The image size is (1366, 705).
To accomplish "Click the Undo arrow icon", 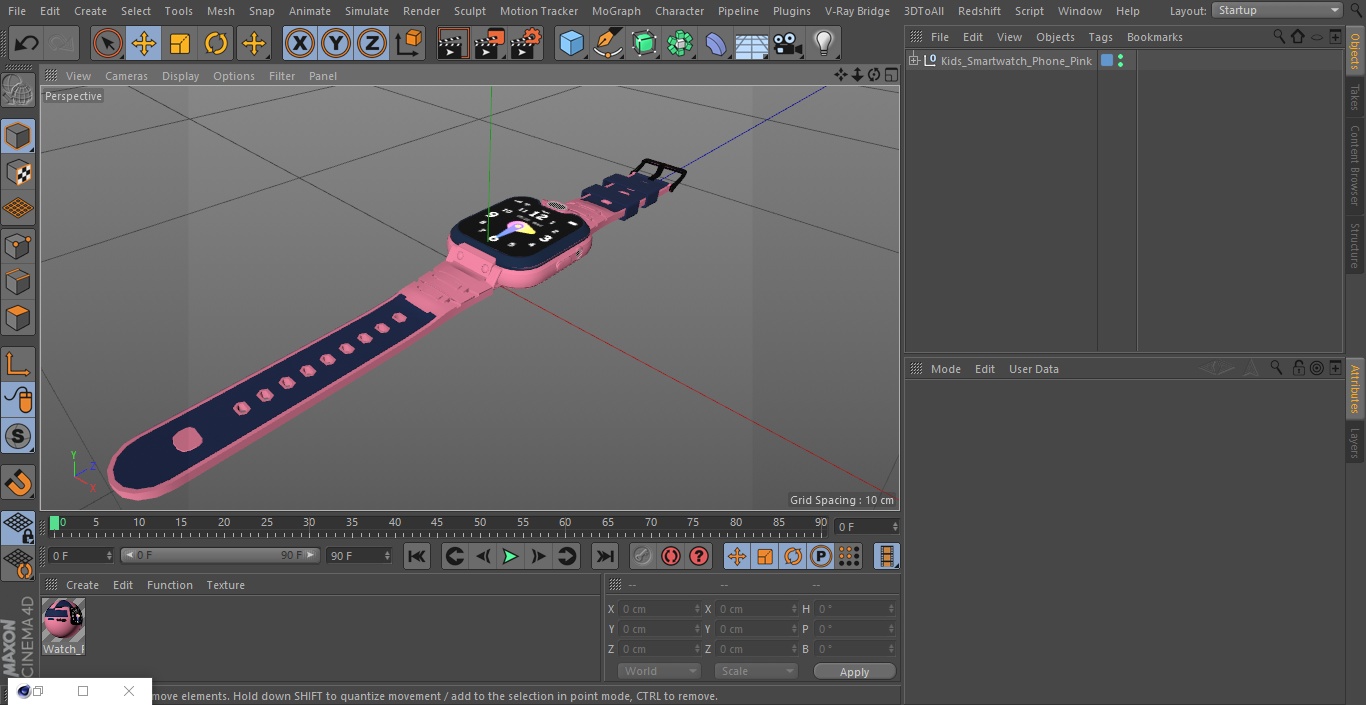I will (x=27, y=43).
